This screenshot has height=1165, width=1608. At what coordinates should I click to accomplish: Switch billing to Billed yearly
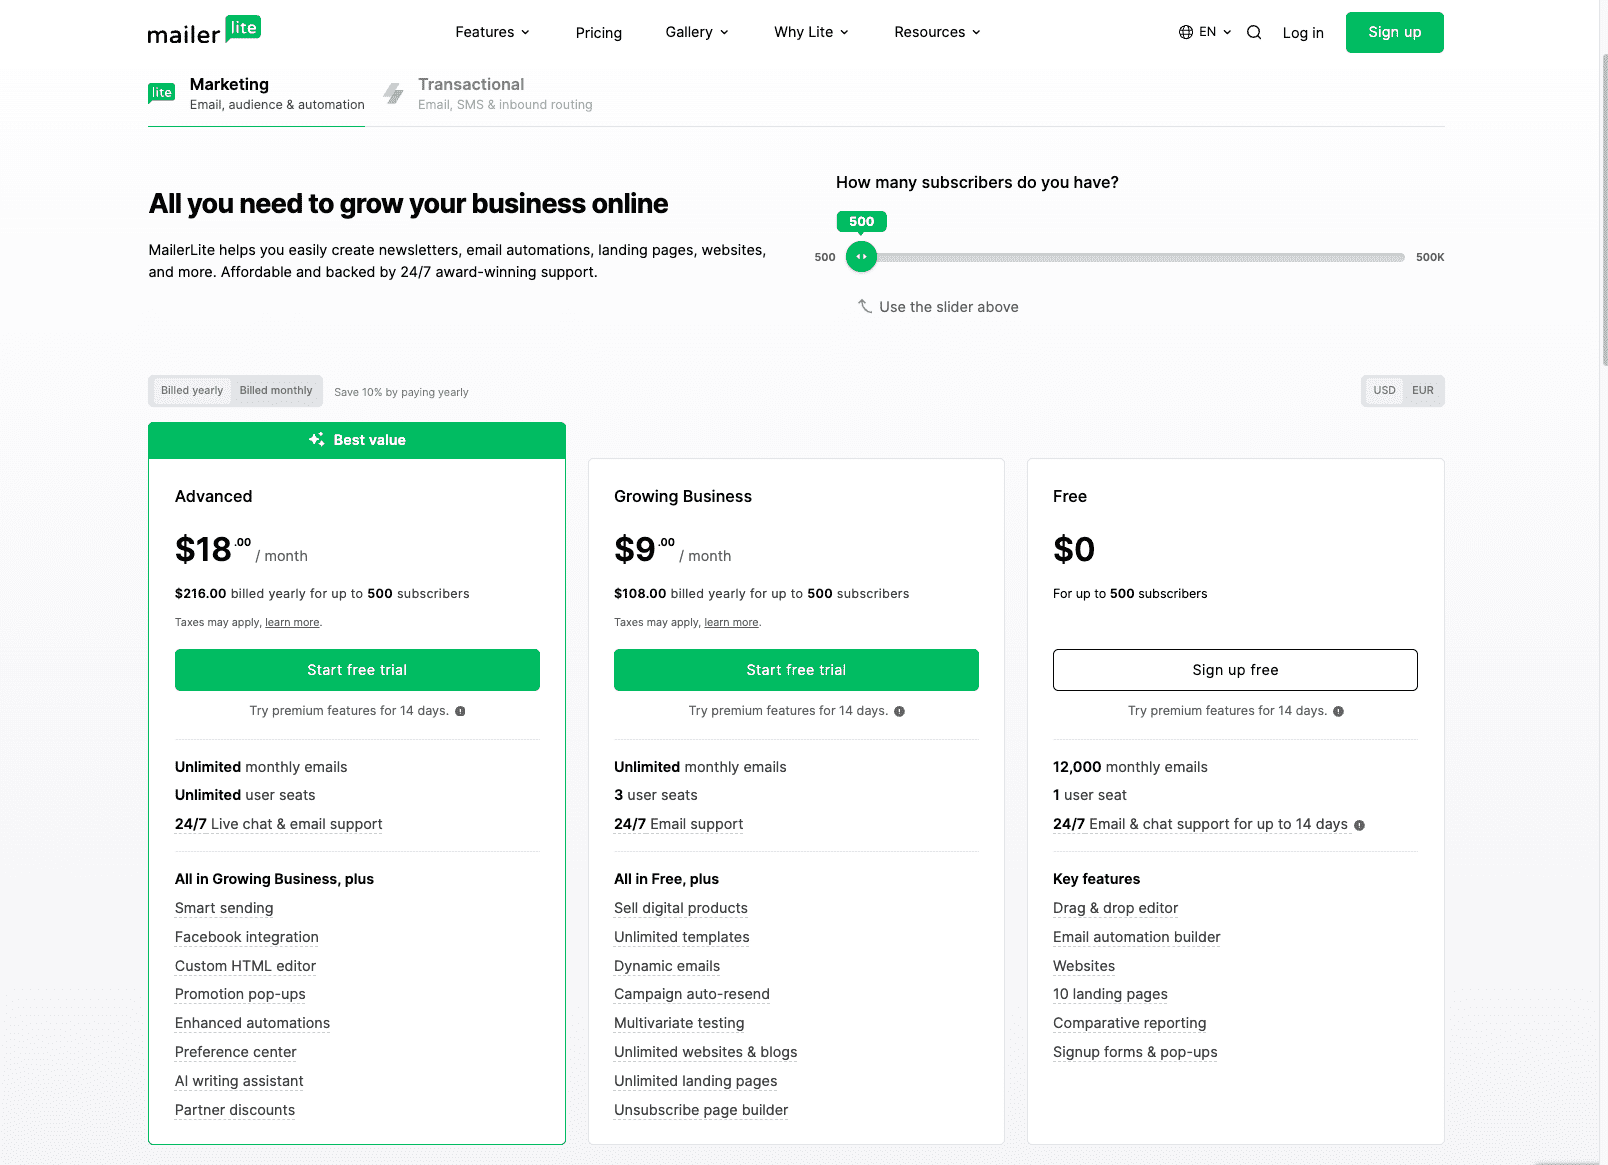click(192, 391)
